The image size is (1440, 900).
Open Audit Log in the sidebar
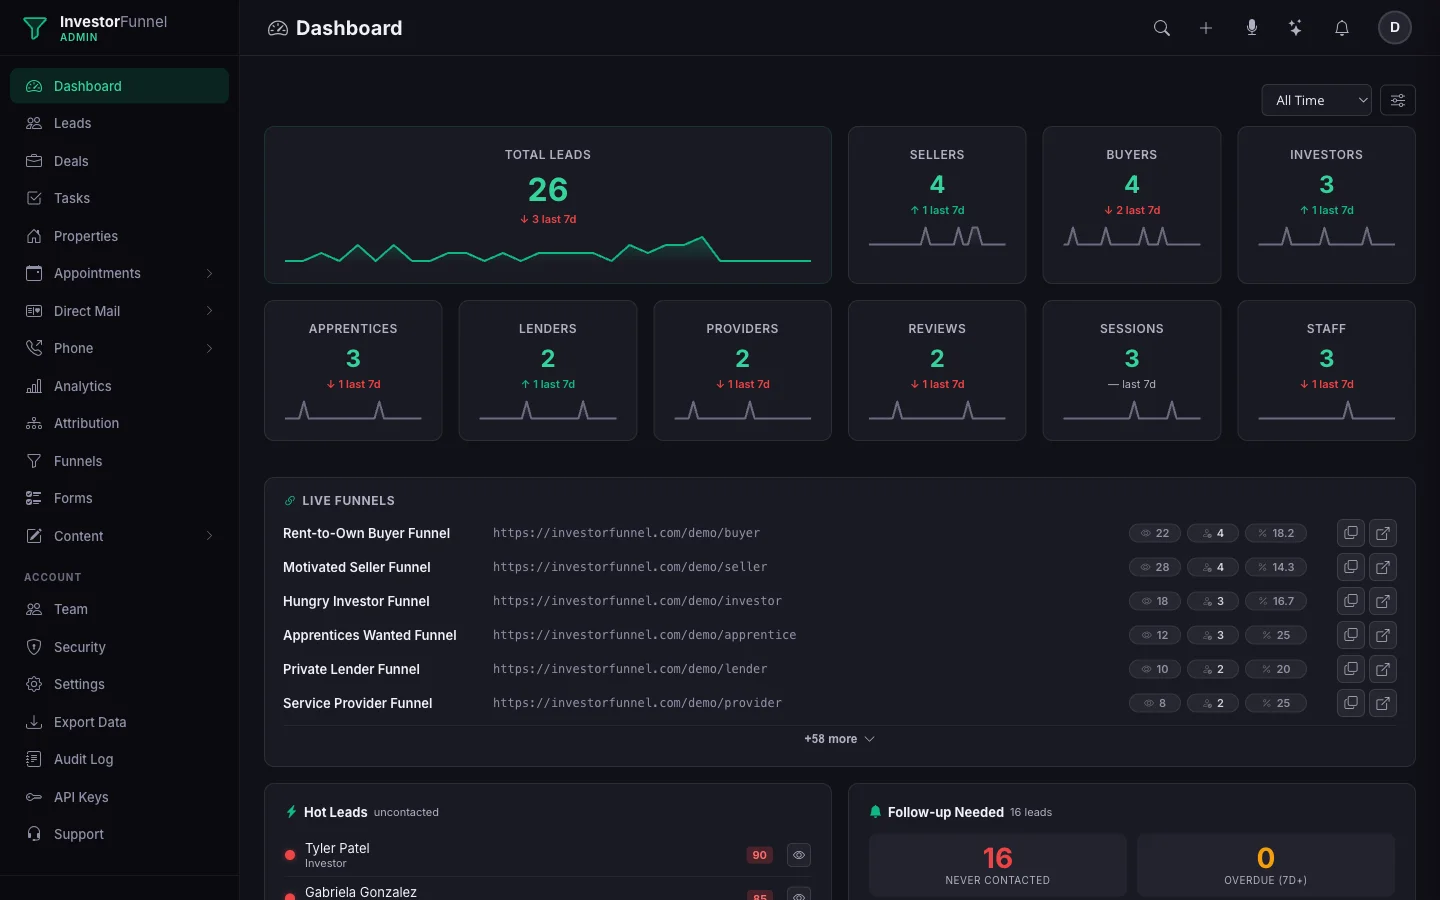pyautogui.click(x=119, y=759)
